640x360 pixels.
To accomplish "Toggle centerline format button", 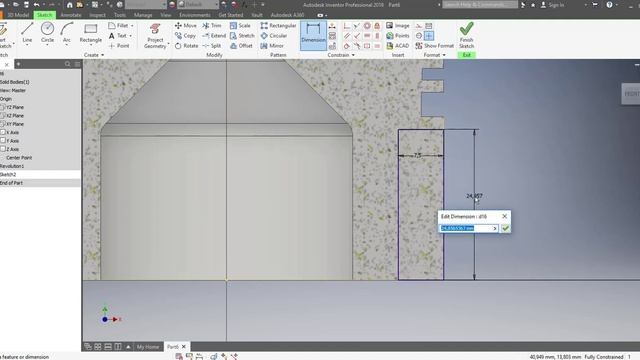I will (419, 36).
